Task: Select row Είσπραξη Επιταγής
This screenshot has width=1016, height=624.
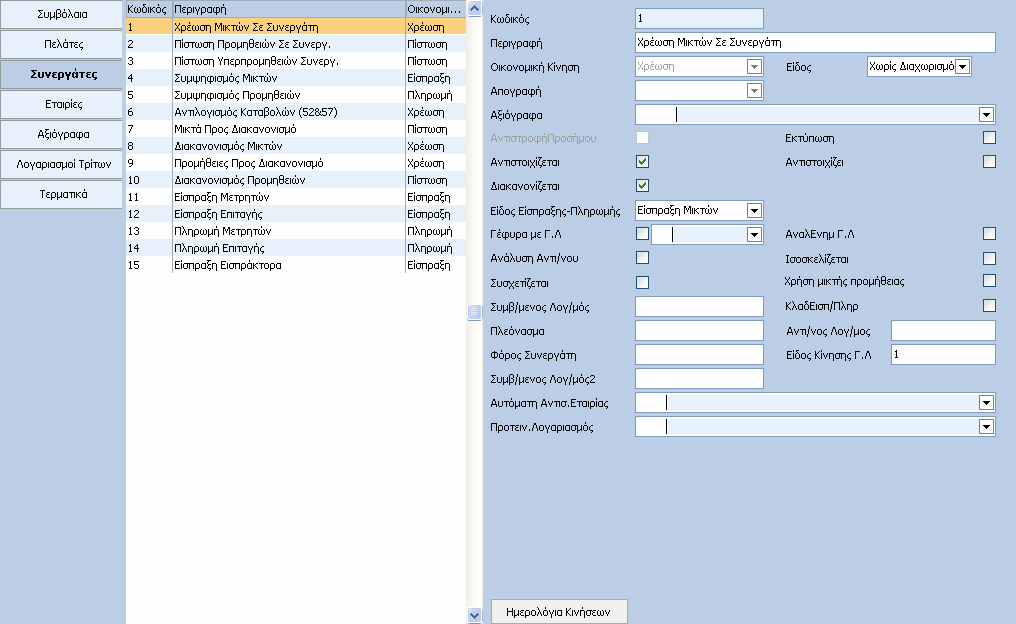Action: point(295,214)
